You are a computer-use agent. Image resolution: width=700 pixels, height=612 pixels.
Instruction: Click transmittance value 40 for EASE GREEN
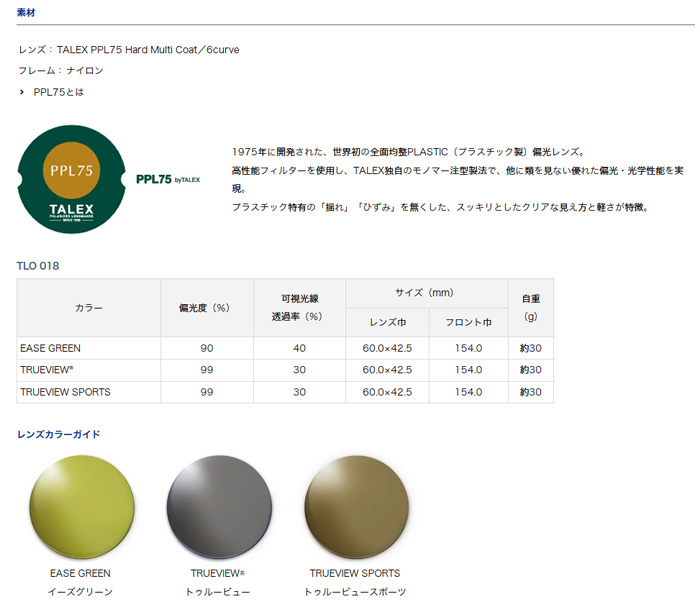pyautogui.click(x=299, y=348)
